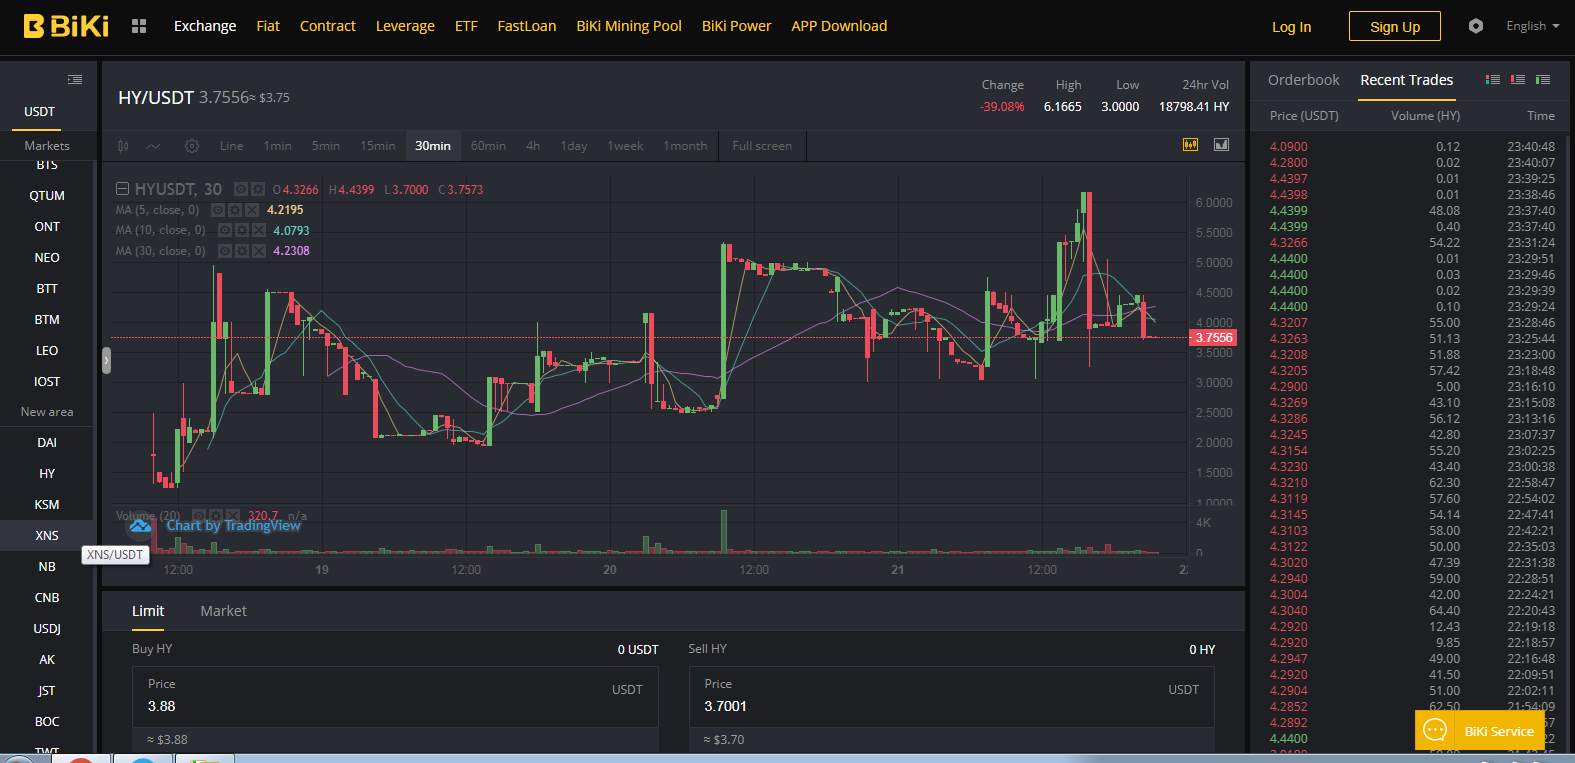Open the BiKi Mining Pool link
This screenshot has height=763, width=1575.
(x=629, y=26)
